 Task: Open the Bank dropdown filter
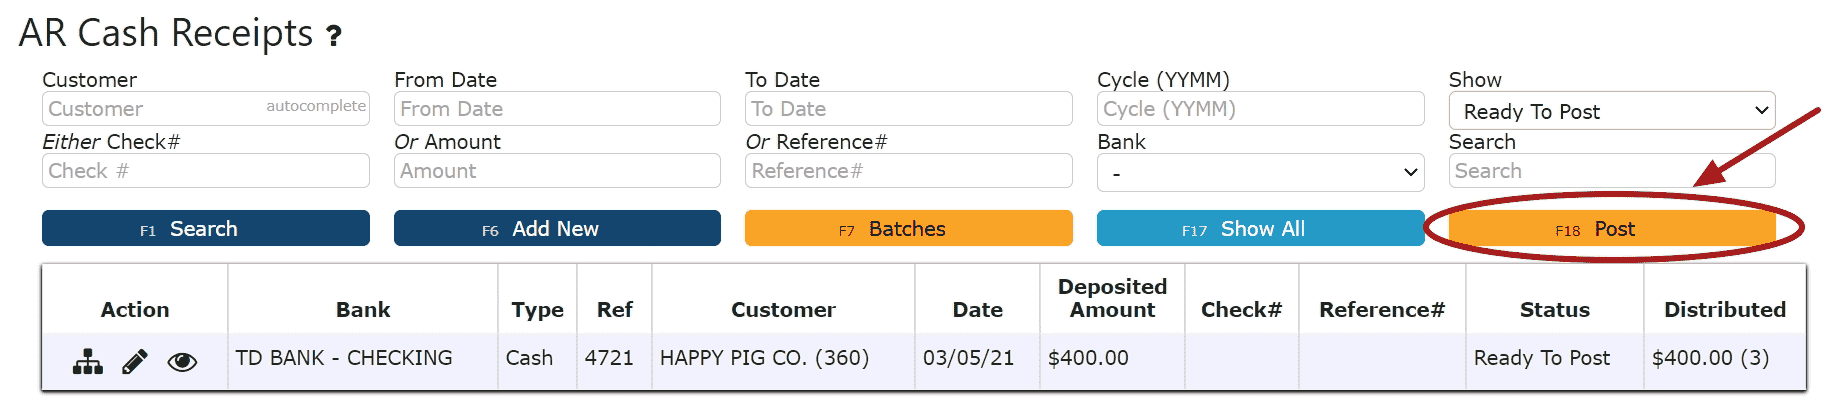click(x=1260, y=172)
